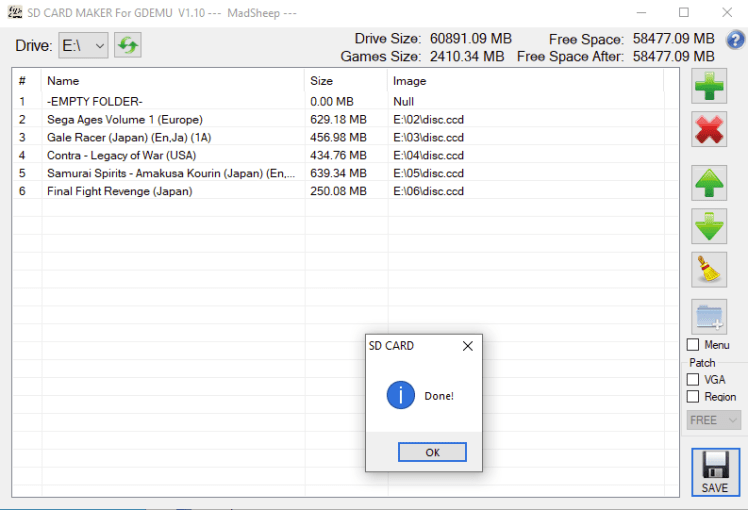Click the folder add icon above Menu

click(x=709, y=317)
